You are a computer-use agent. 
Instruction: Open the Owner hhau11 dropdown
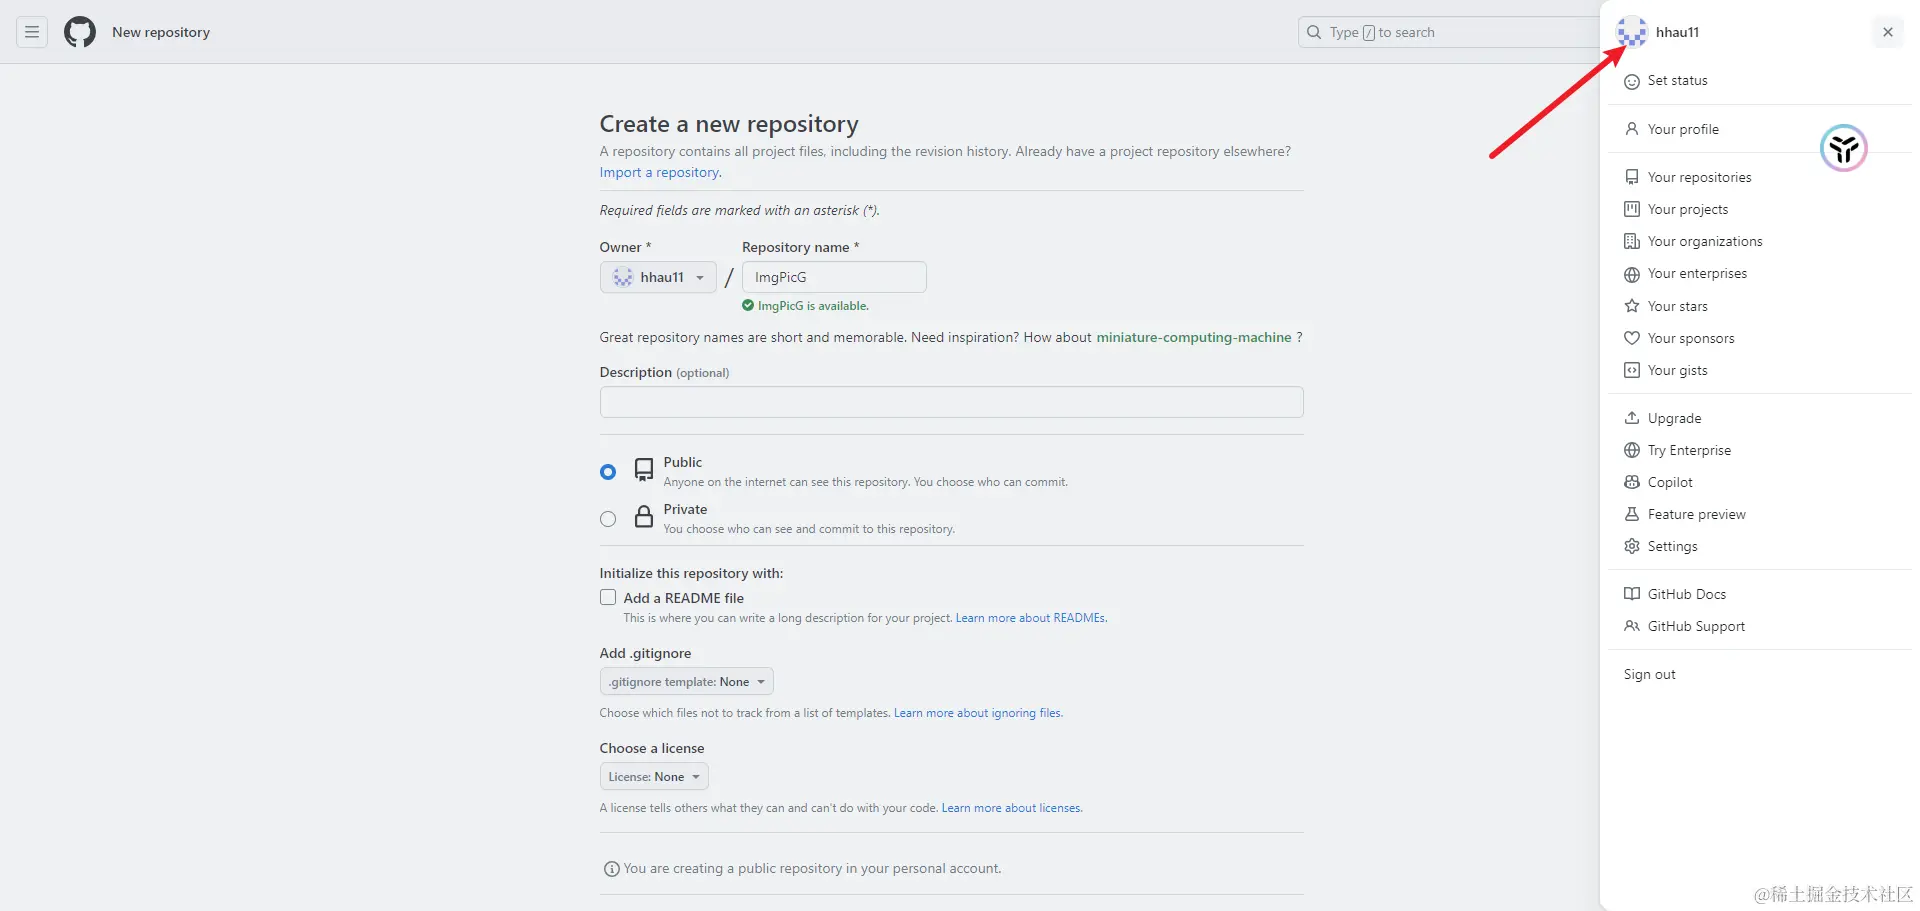(658, 277)
